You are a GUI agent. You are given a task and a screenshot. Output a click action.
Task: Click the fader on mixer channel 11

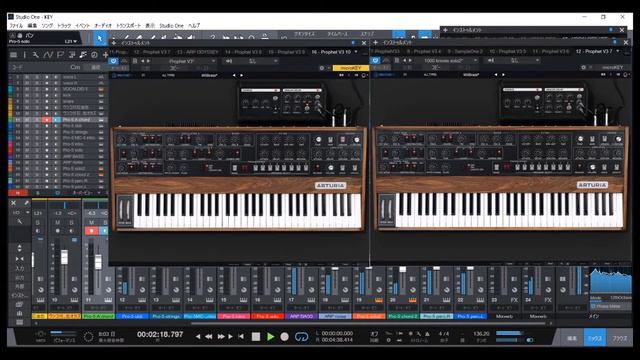[98, 261]
